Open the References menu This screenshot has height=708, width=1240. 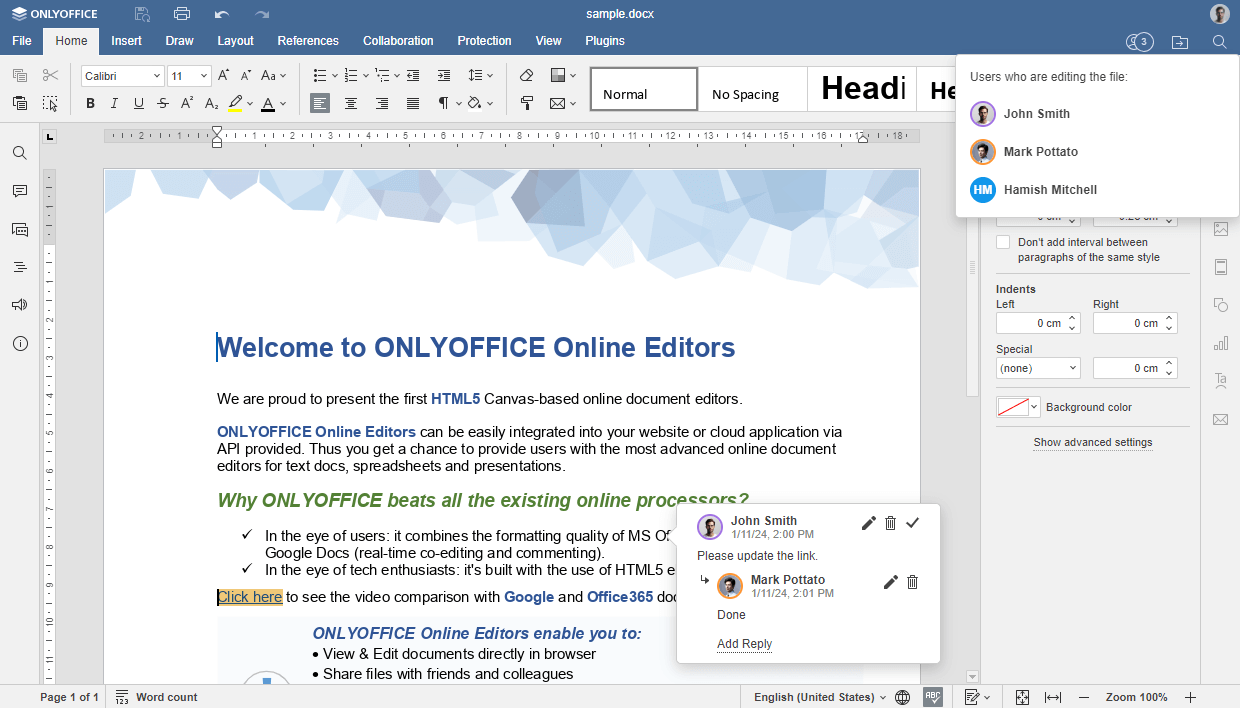click(x=307, y=40)
